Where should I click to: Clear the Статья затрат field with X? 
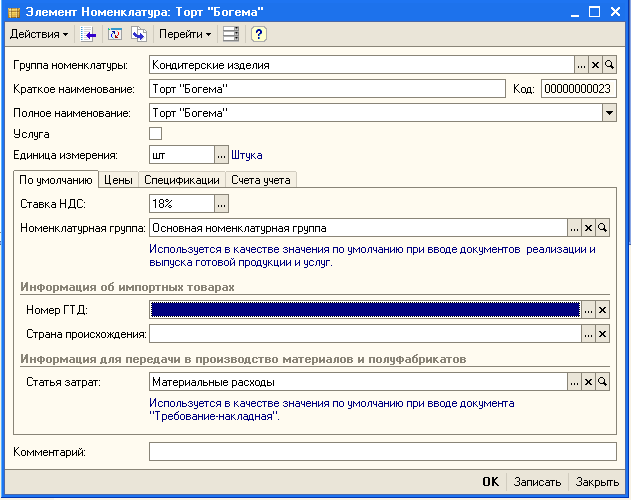[x=588, y=382]
